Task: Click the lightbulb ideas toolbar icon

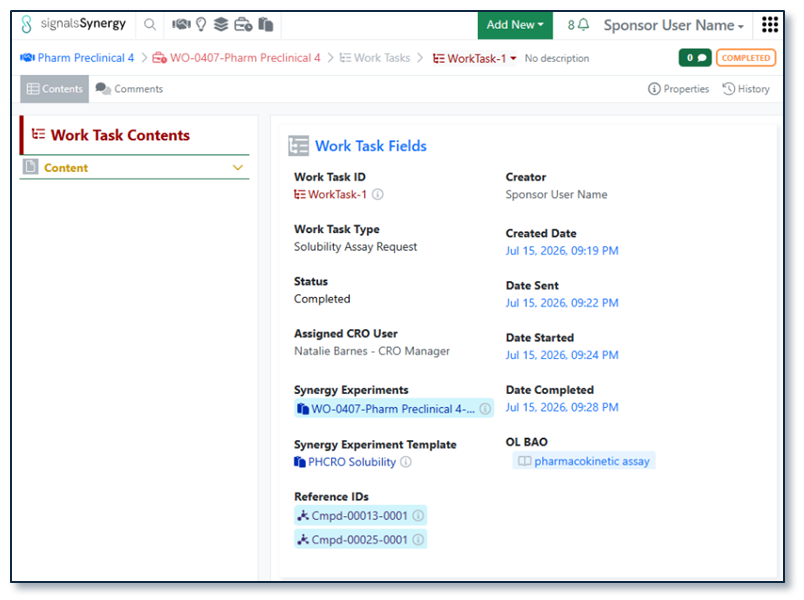Action: [x=201, y=24]
